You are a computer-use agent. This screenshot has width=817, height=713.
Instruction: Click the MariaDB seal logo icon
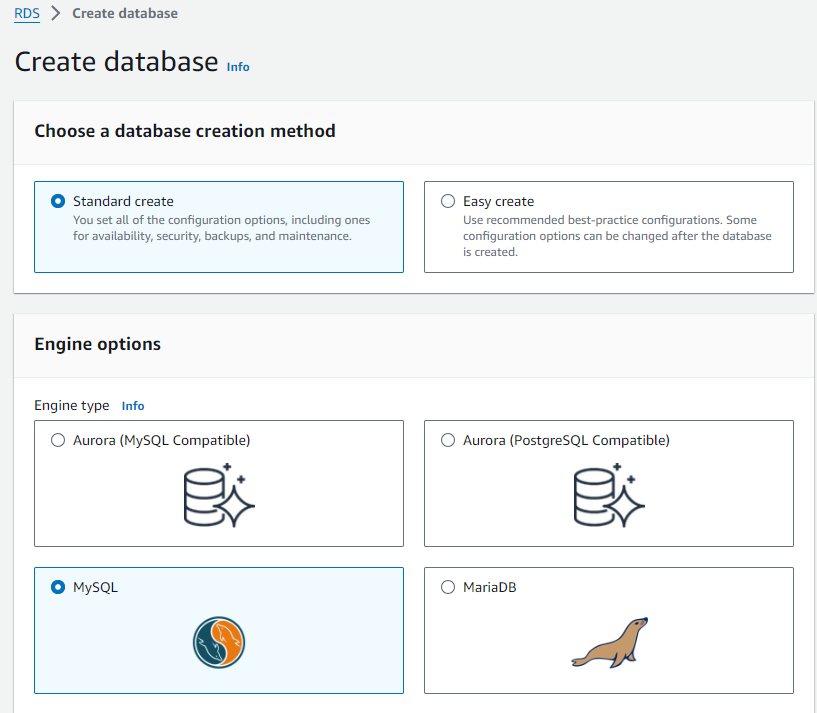coord(609,642)
